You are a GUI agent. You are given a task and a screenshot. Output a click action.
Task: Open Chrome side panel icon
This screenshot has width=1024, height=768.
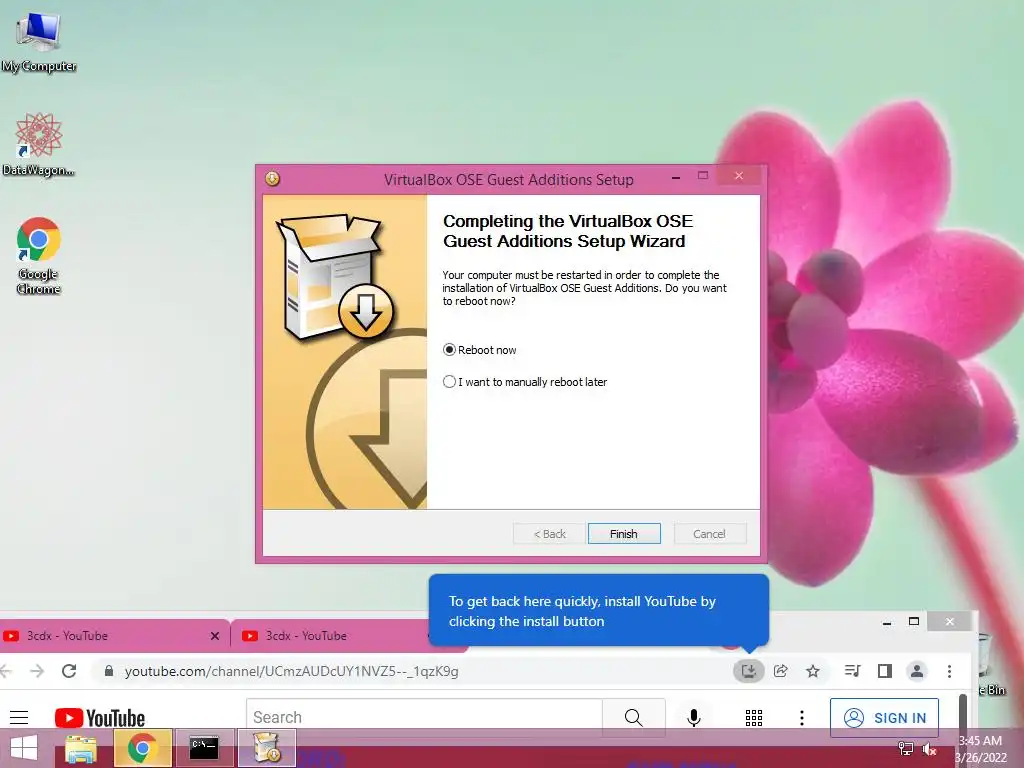pyautogui.click(x=885, y=671)
